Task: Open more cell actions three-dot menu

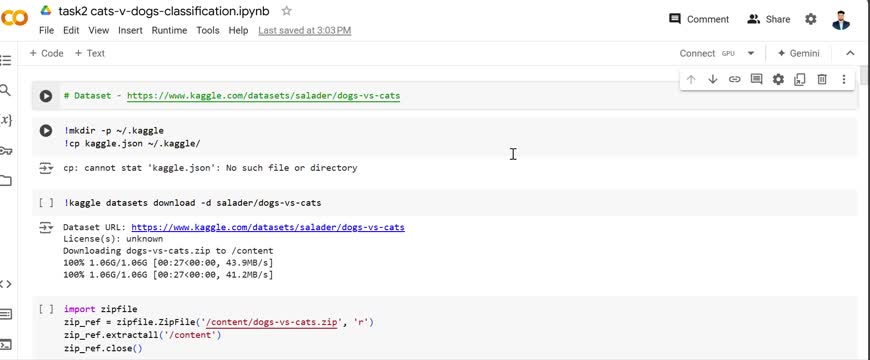Action: coord(844,79)
